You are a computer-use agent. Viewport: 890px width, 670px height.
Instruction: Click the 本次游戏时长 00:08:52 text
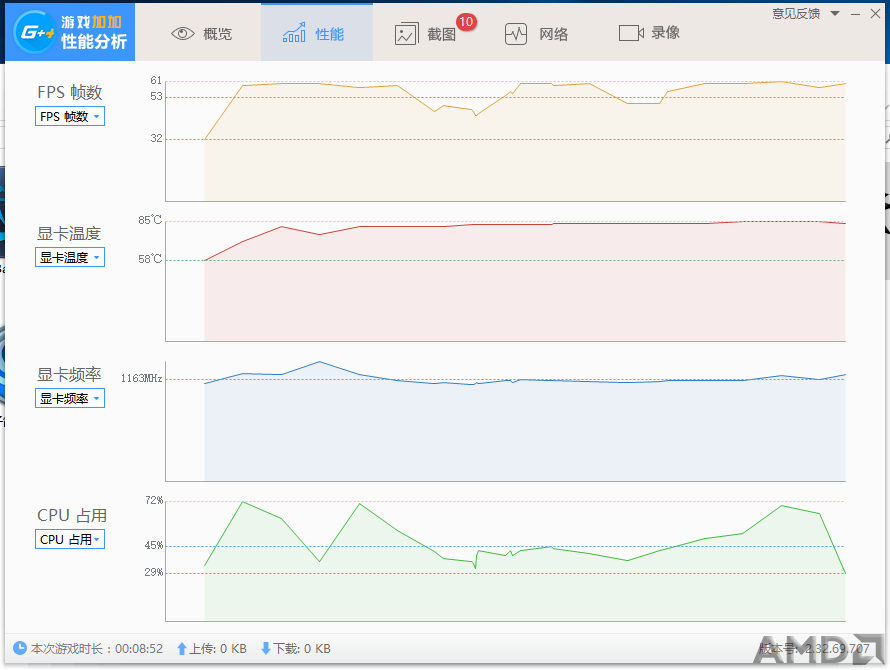coord(97,648)
